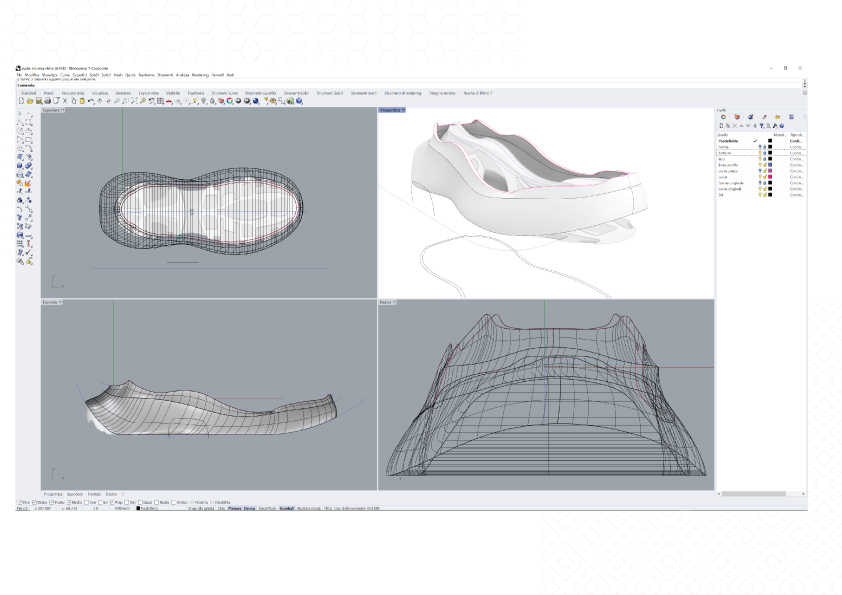The image size is (842, 595).
Task: Click the Open file folder icon
Action: click(30, 101)
